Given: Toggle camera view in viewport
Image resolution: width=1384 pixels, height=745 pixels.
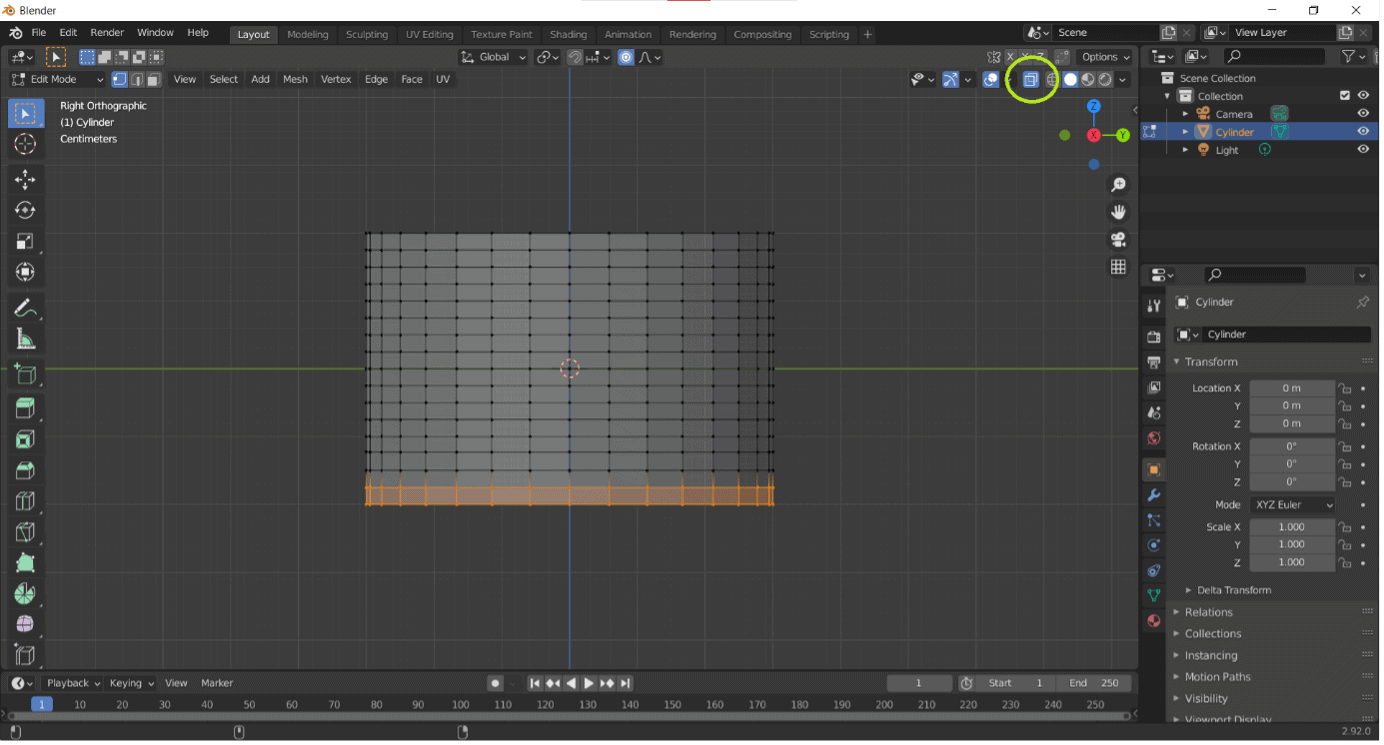Looking at the screenshot, I should 1118,239.
